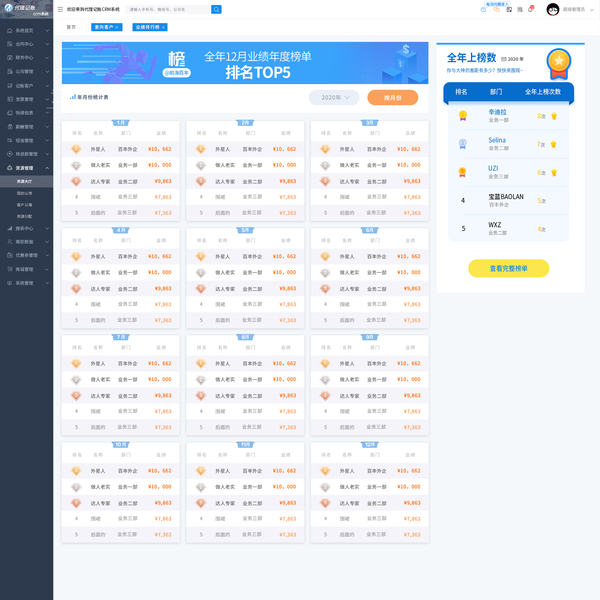Click the 记账客户 sidebar icon
This screenshot has width=600, height=600.
(x=10, y=86)
